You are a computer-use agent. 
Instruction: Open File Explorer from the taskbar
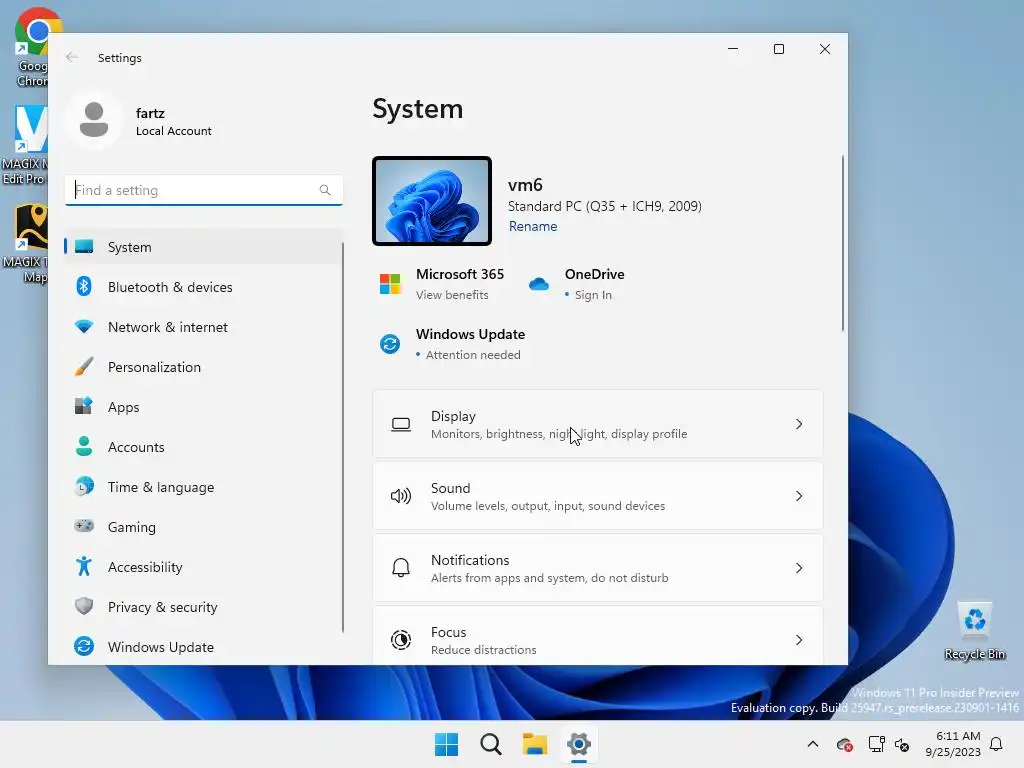(x=535, y=744)
